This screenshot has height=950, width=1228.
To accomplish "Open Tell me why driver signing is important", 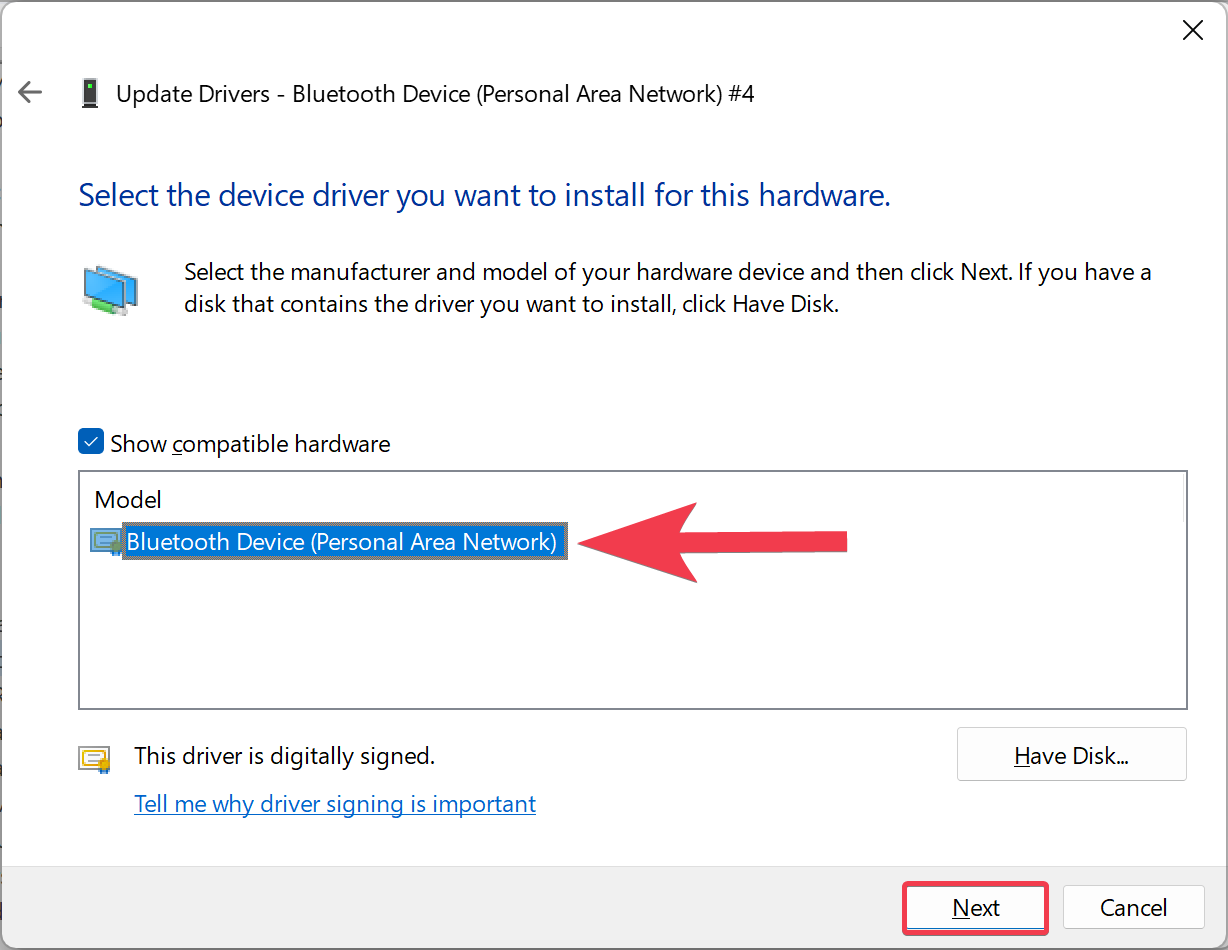I will coord(335,804).
